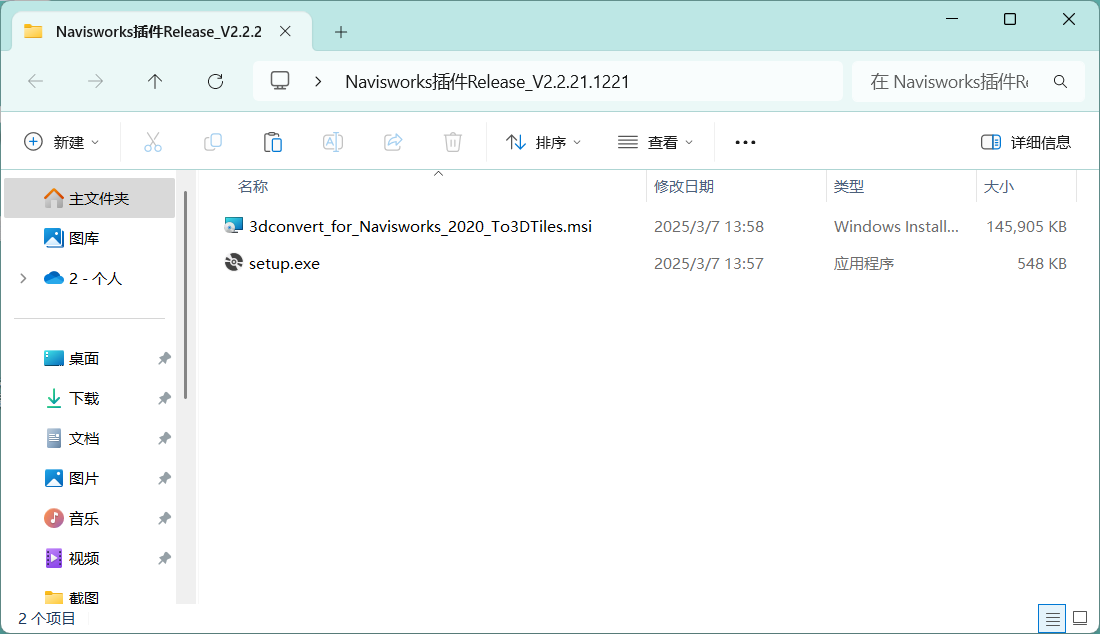This screenshot has height=634, width=1100.
Task: Unpin 视频 using its pin icon
Action: pyautogui.click(x=164, y=558)
